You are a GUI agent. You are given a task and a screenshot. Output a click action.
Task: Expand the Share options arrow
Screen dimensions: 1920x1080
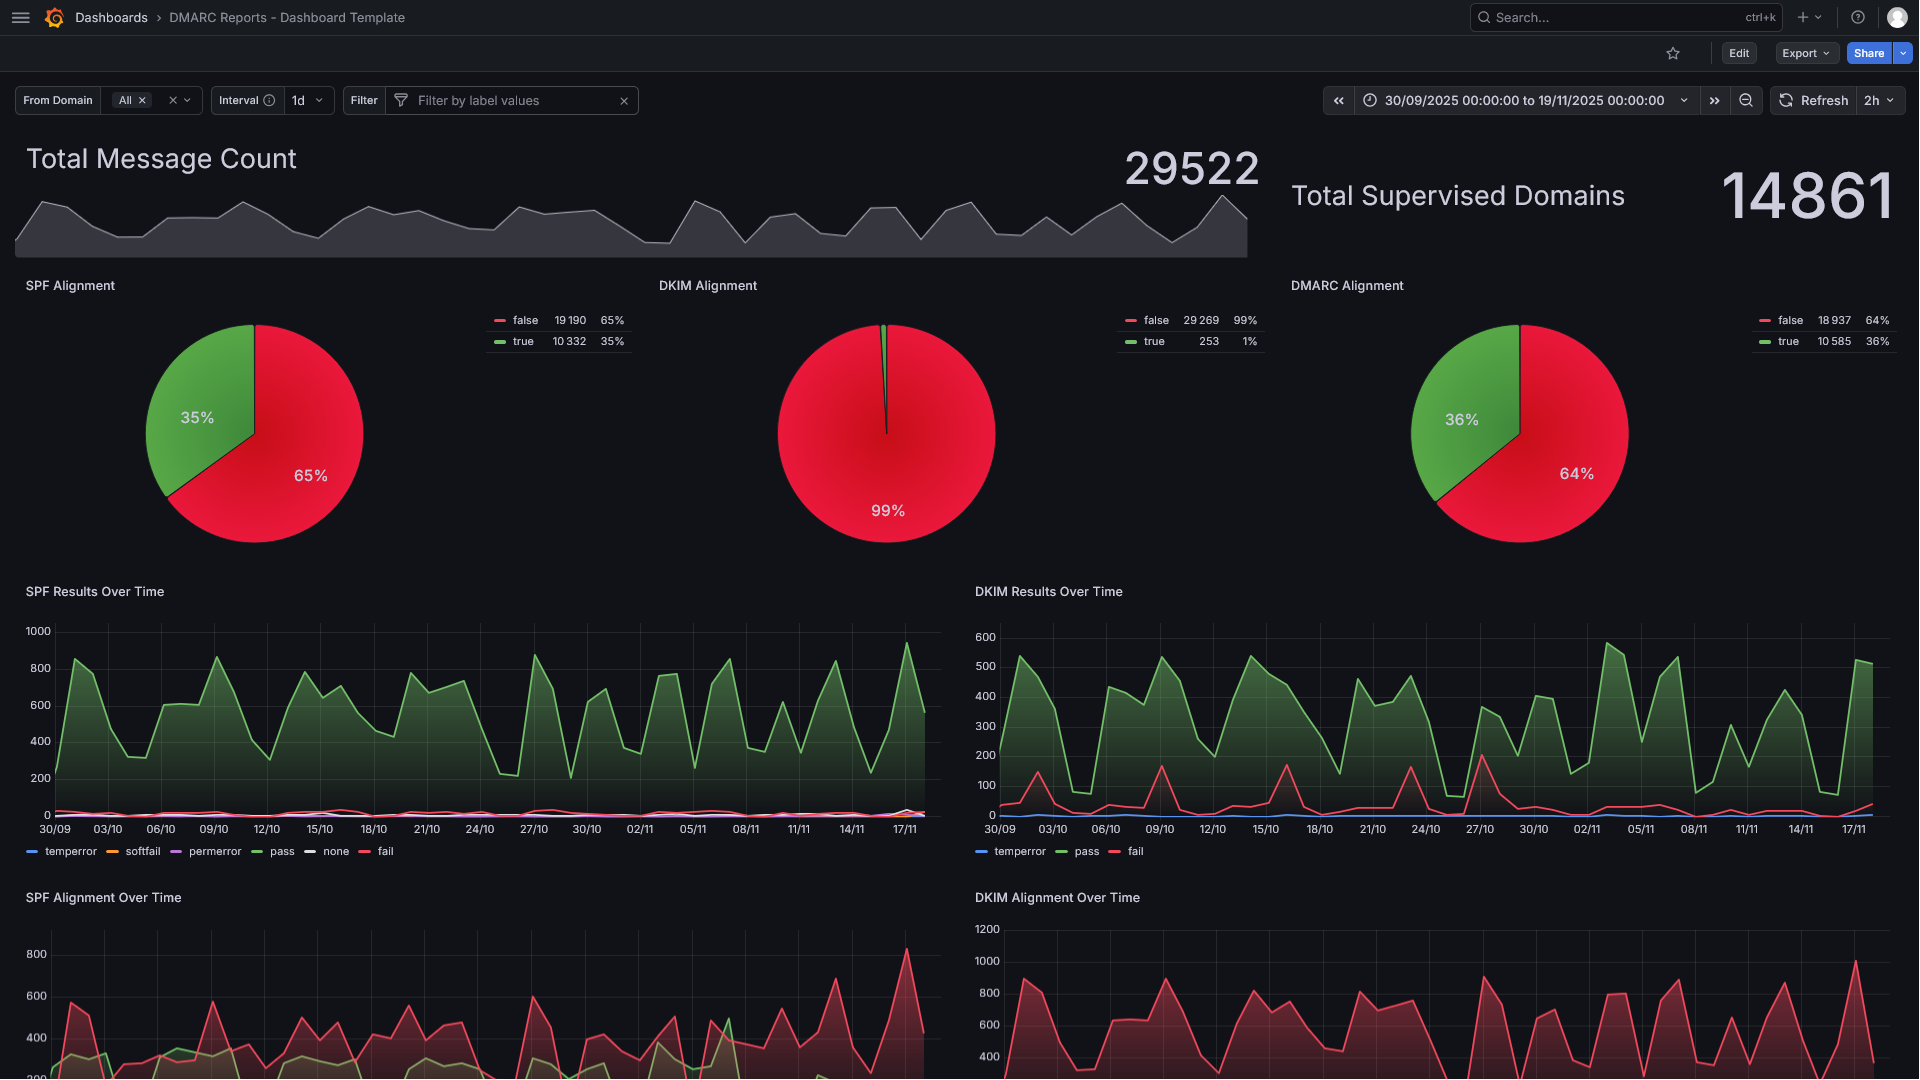pos(1903,54)
